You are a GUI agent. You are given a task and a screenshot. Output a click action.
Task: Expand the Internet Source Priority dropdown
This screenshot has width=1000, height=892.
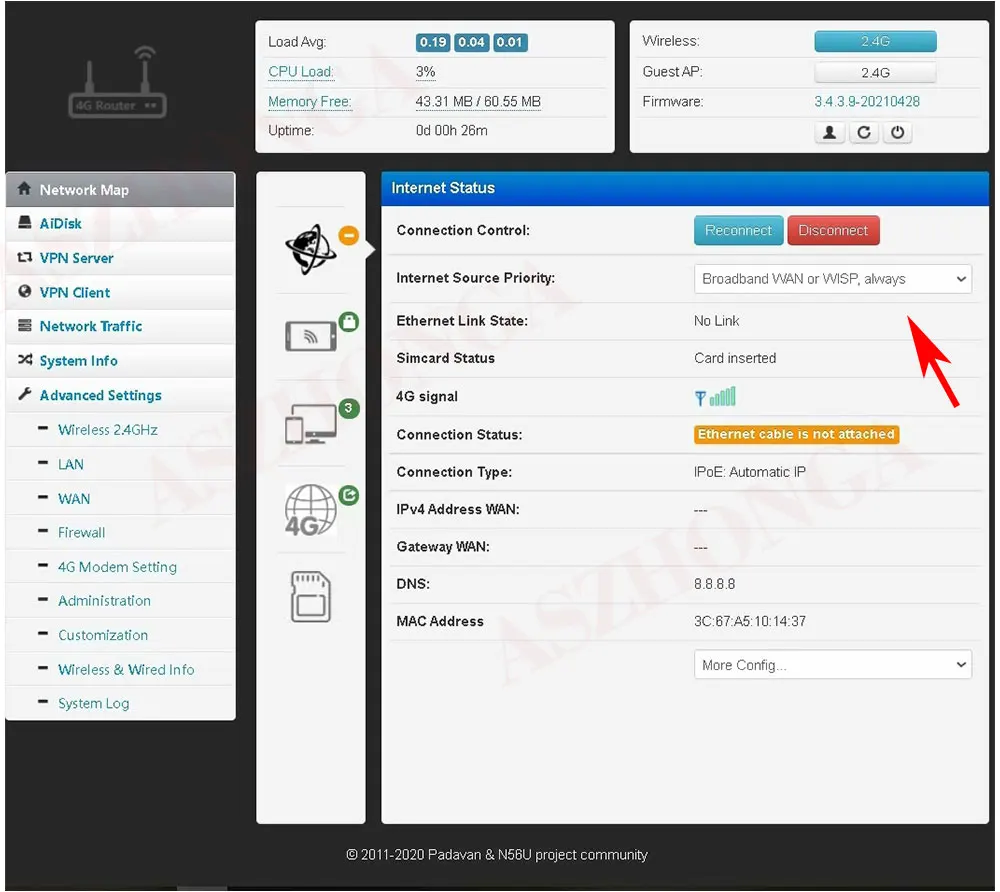[x=834, y=279]
